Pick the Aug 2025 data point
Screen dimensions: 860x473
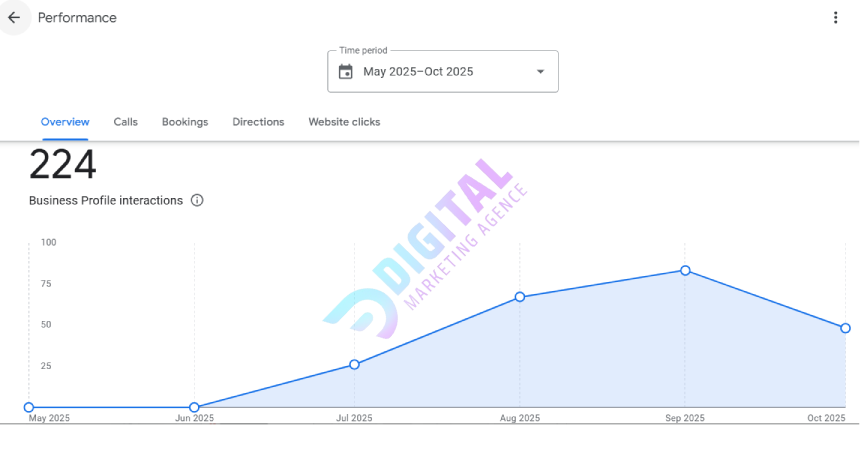pyautogui.click(x=520, y=297)
